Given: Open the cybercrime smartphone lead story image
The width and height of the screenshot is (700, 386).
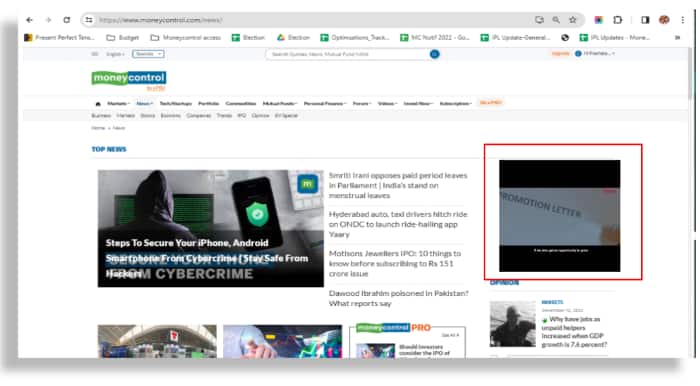Looking at the screenshot, I should (211, 228).
